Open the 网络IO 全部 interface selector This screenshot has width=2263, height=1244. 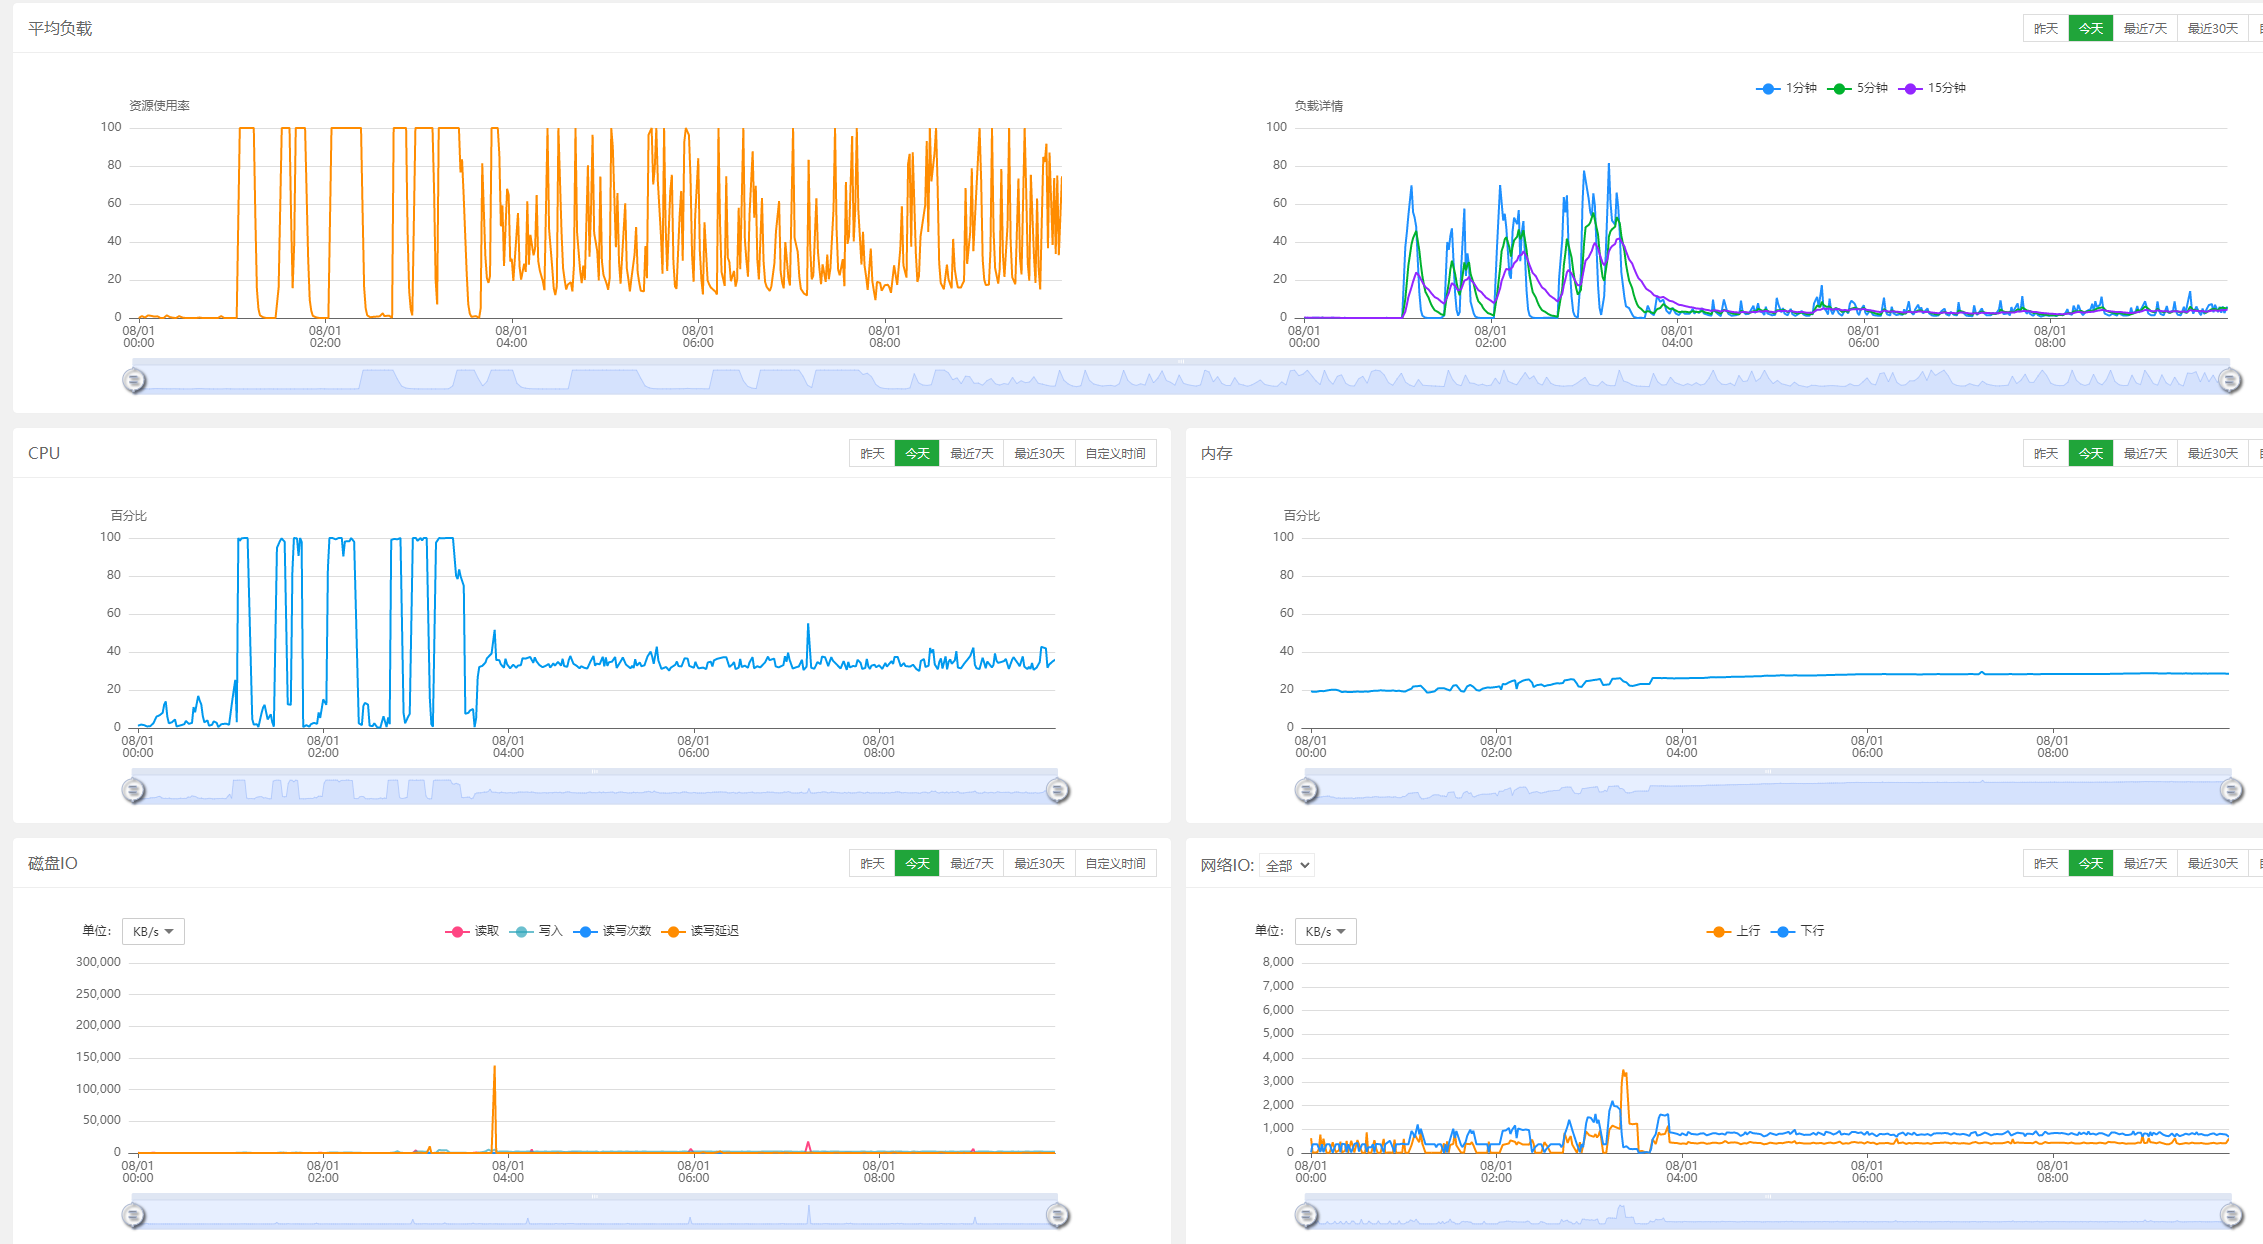point(1287,865)
